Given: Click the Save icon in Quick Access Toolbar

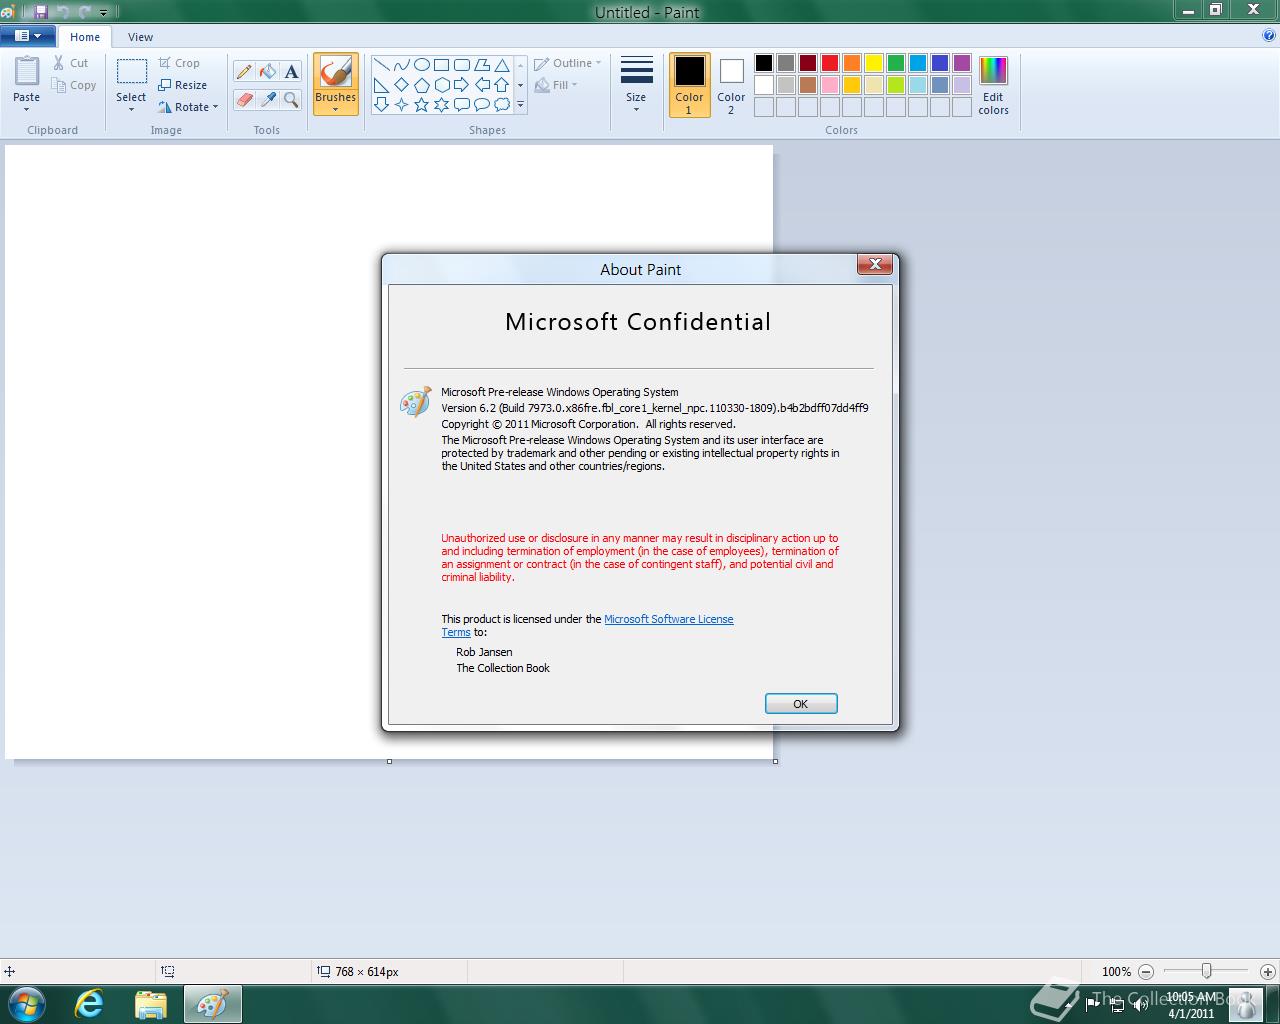Looking at the screenshot, I should point(41,12).
